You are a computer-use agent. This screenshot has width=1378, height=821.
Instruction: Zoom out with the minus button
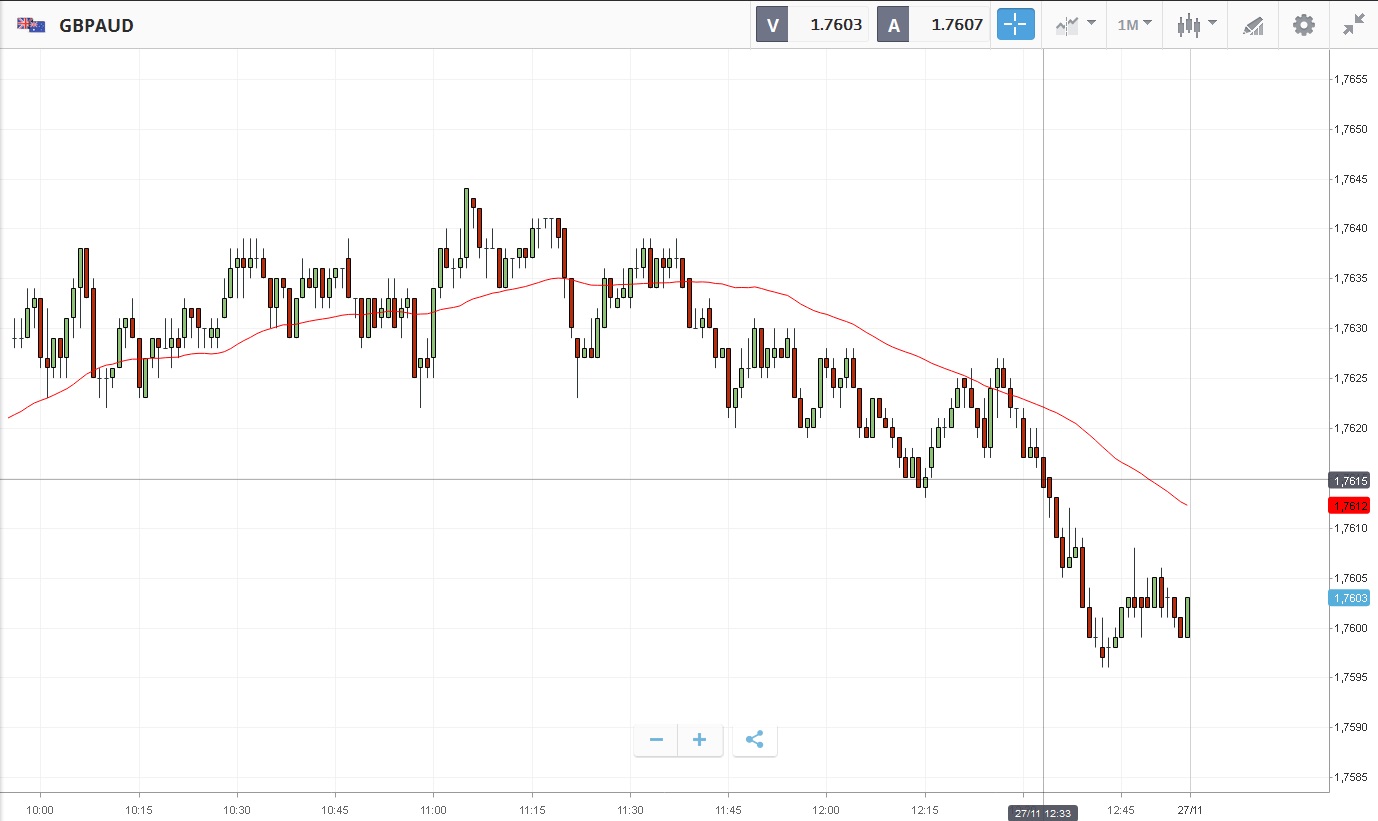(656, 740)
